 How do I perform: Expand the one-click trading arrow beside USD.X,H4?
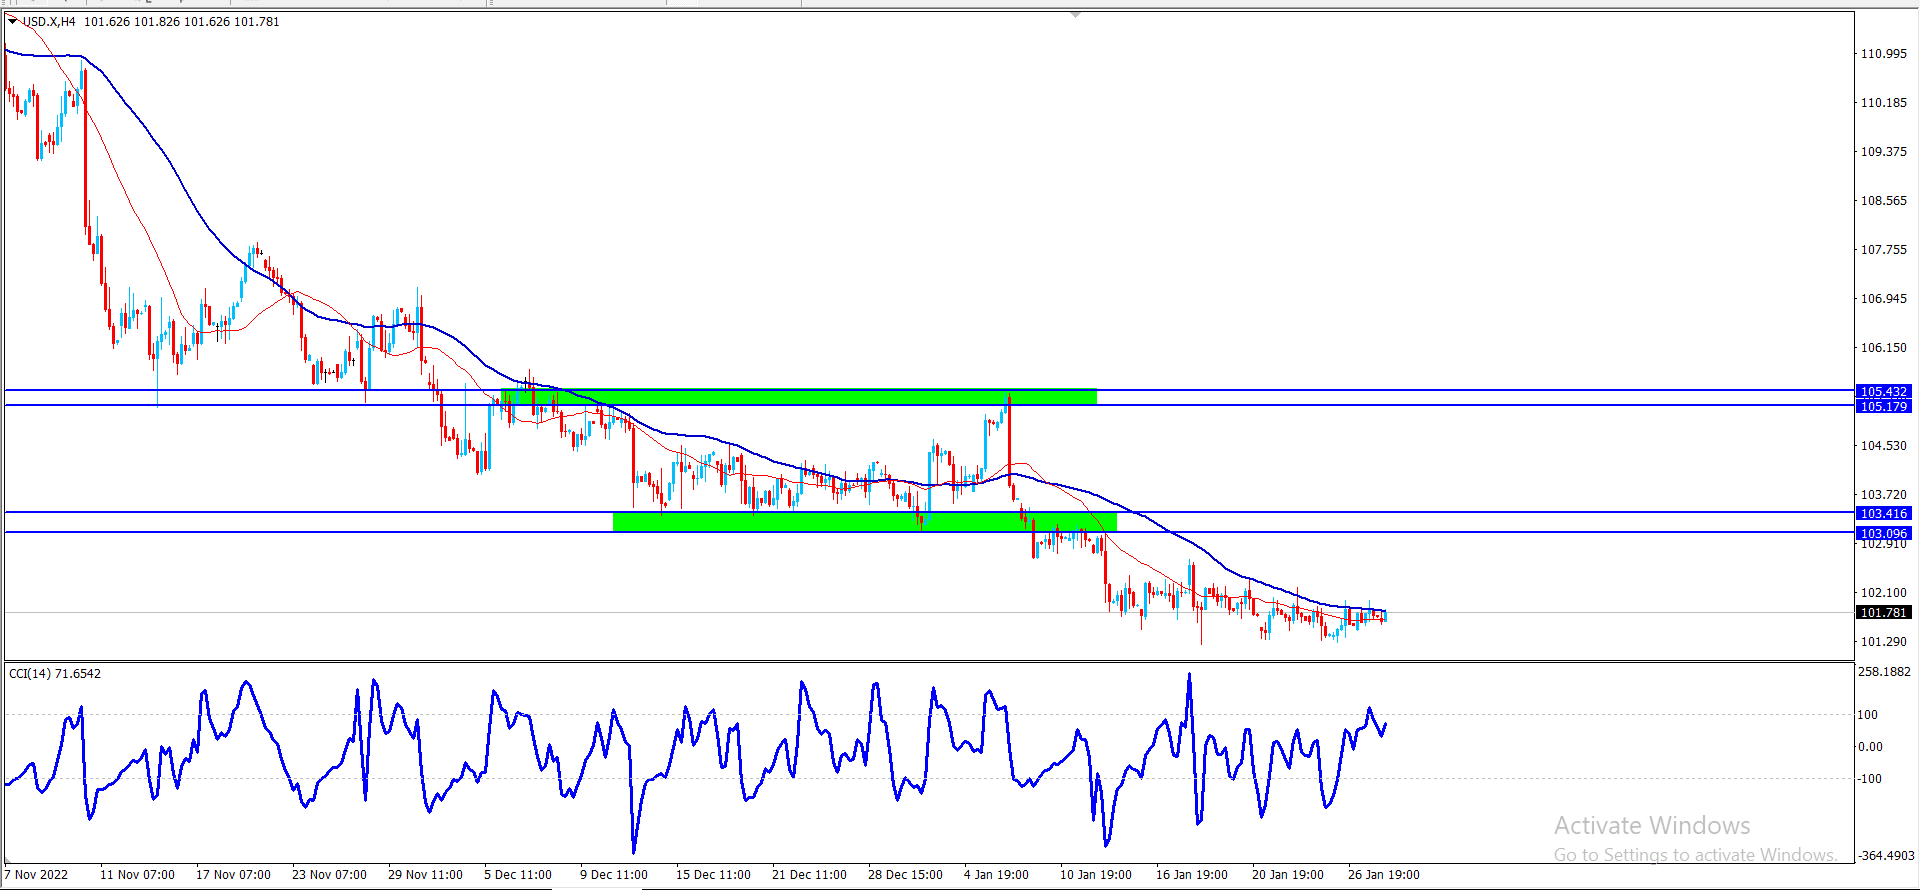[x=12, y=21]
